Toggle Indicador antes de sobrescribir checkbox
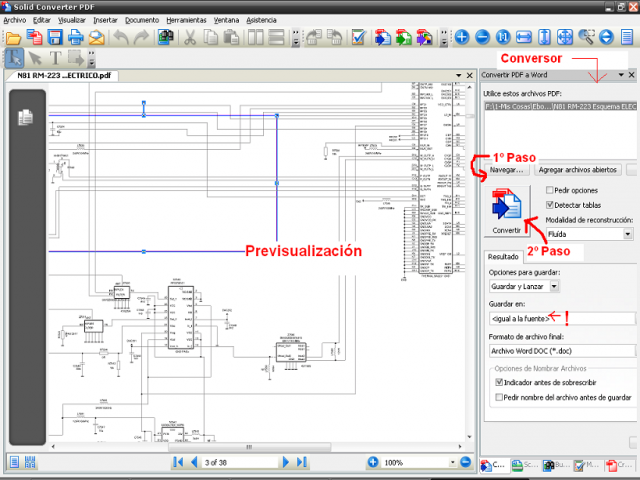The image size is (640, 480). (499, 382)
